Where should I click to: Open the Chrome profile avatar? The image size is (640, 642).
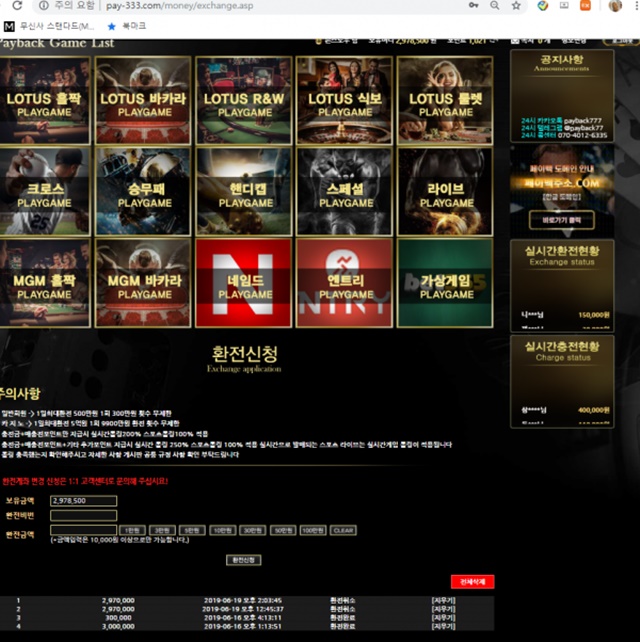(615, 5)
